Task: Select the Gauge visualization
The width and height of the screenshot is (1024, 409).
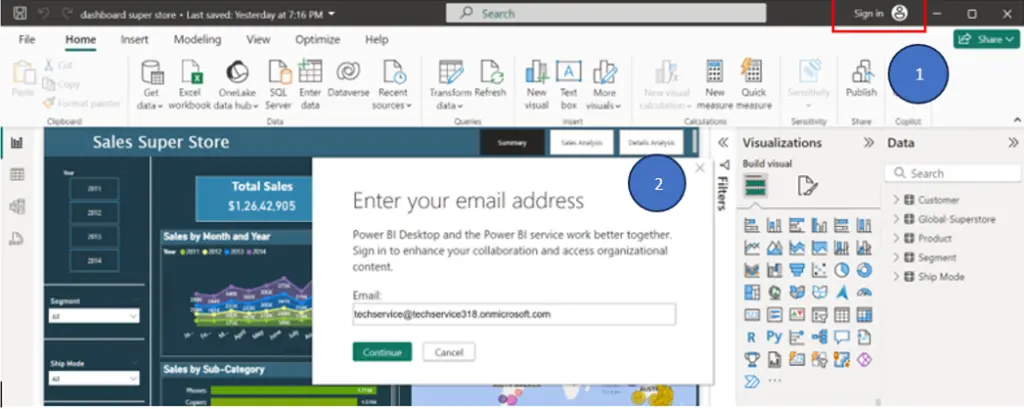Action: pos(864,292)
